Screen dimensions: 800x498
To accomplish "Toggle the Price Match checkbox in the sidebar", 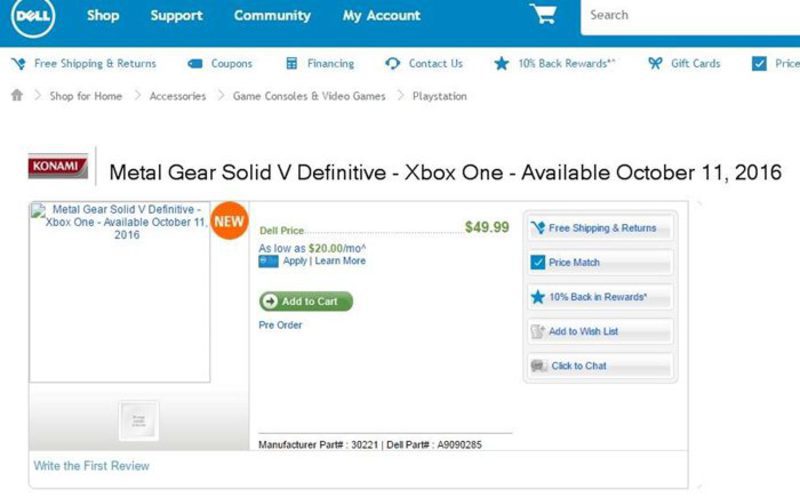I will [x=537, y=263].
